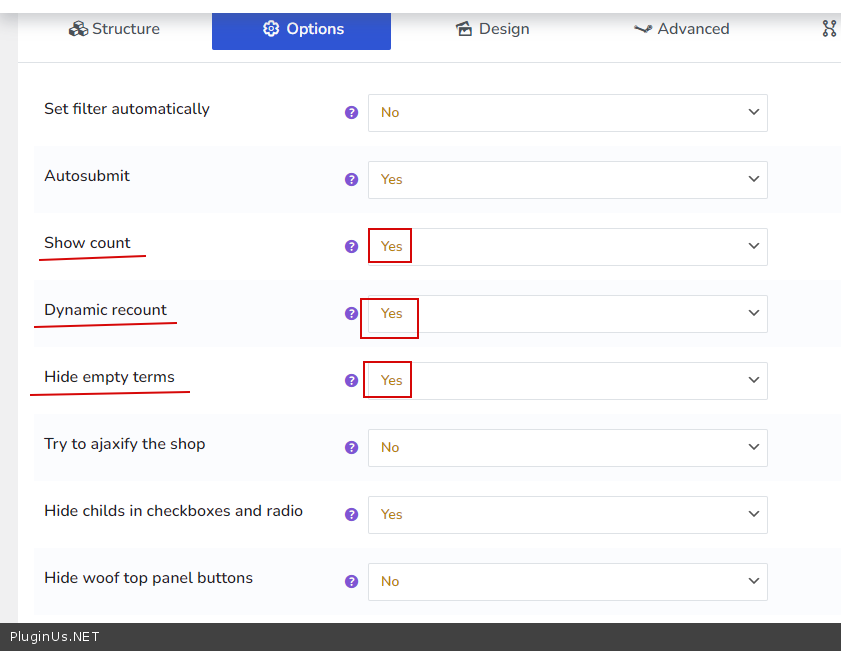Open the Advanced tab

click(x=682, y=29)
